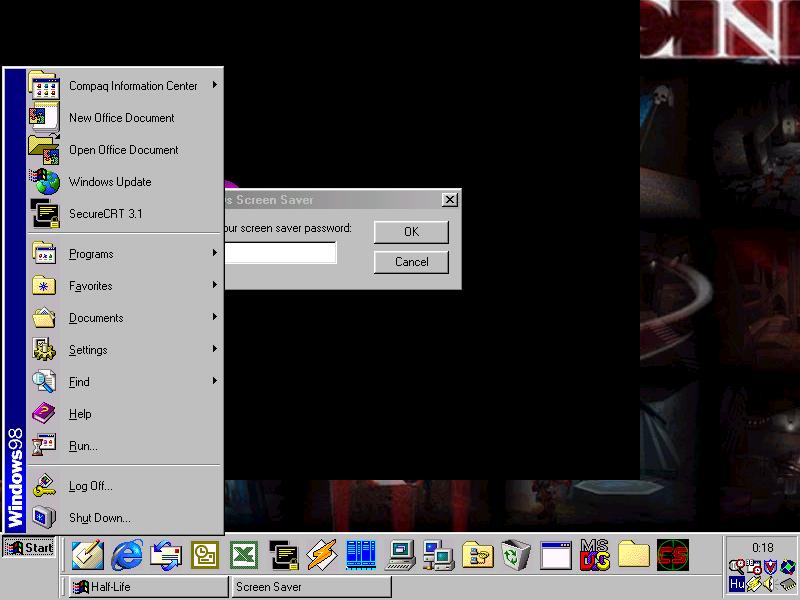Expand the Settings submenu arrow
800x600 pixels.
215,349
